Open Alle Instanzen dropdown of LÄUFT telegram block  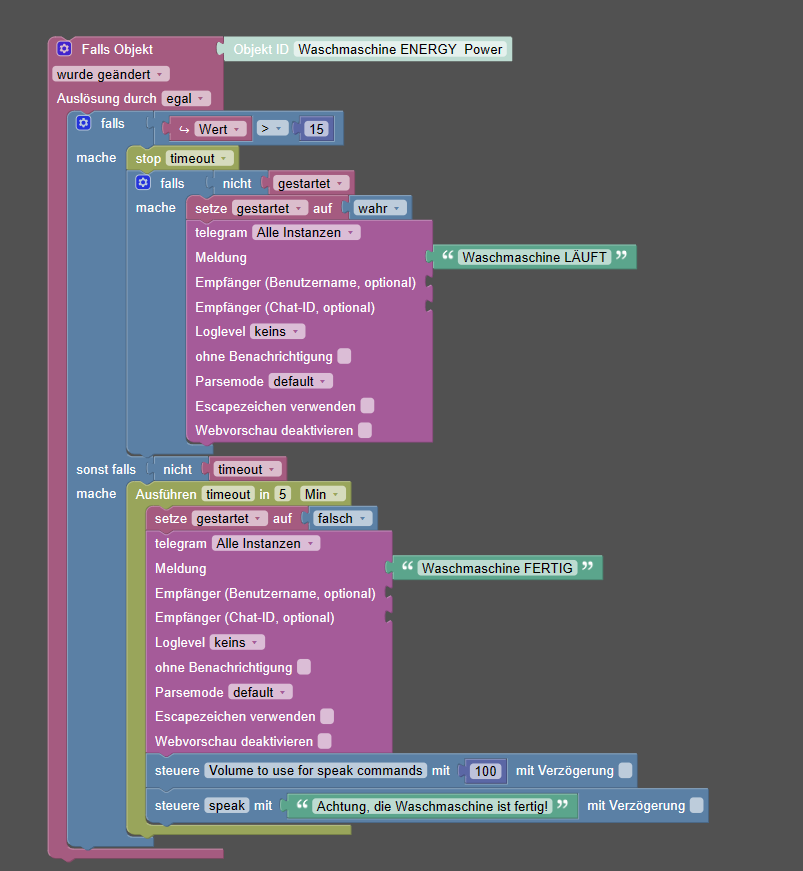[306, 233]
